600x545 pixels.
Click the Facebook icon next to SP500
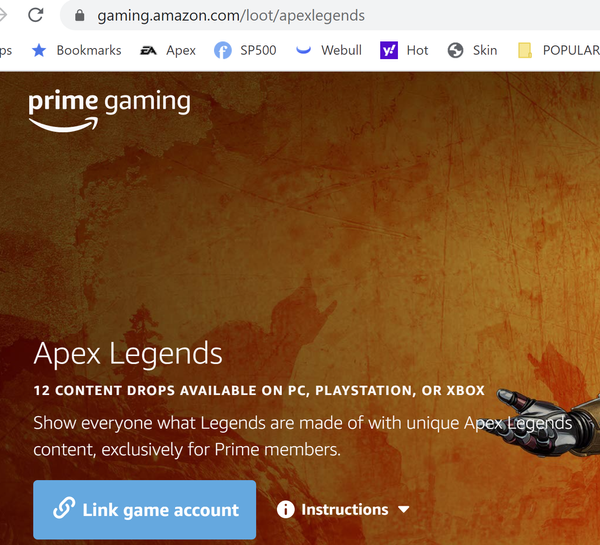(x=223, y=50)
